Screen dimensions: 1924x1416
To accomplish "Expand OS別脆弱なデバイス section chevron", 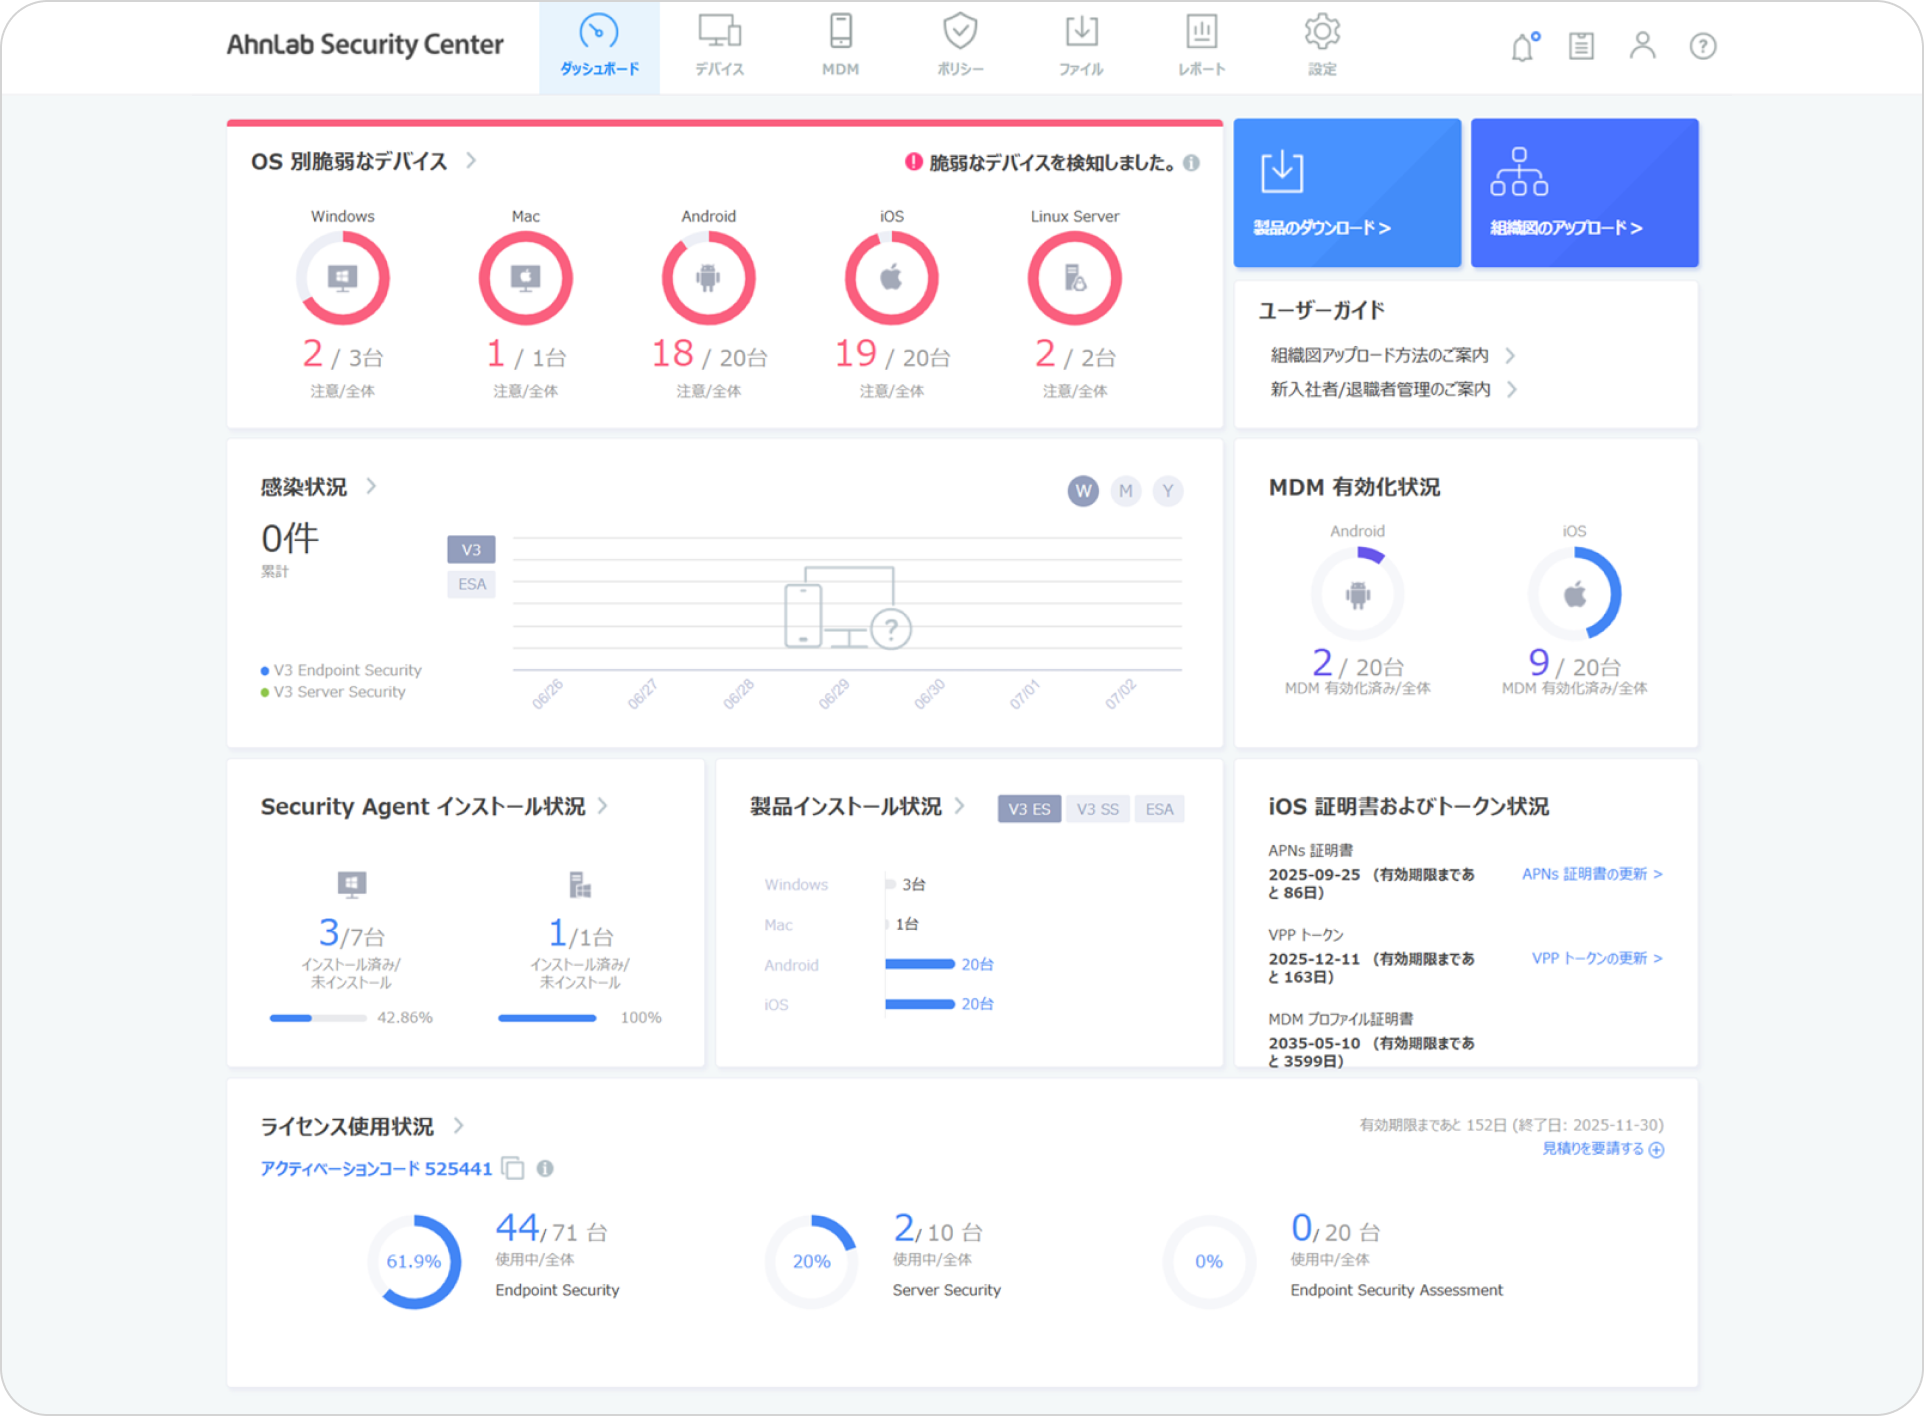I will pyautogui.click(x=471, y=161).
